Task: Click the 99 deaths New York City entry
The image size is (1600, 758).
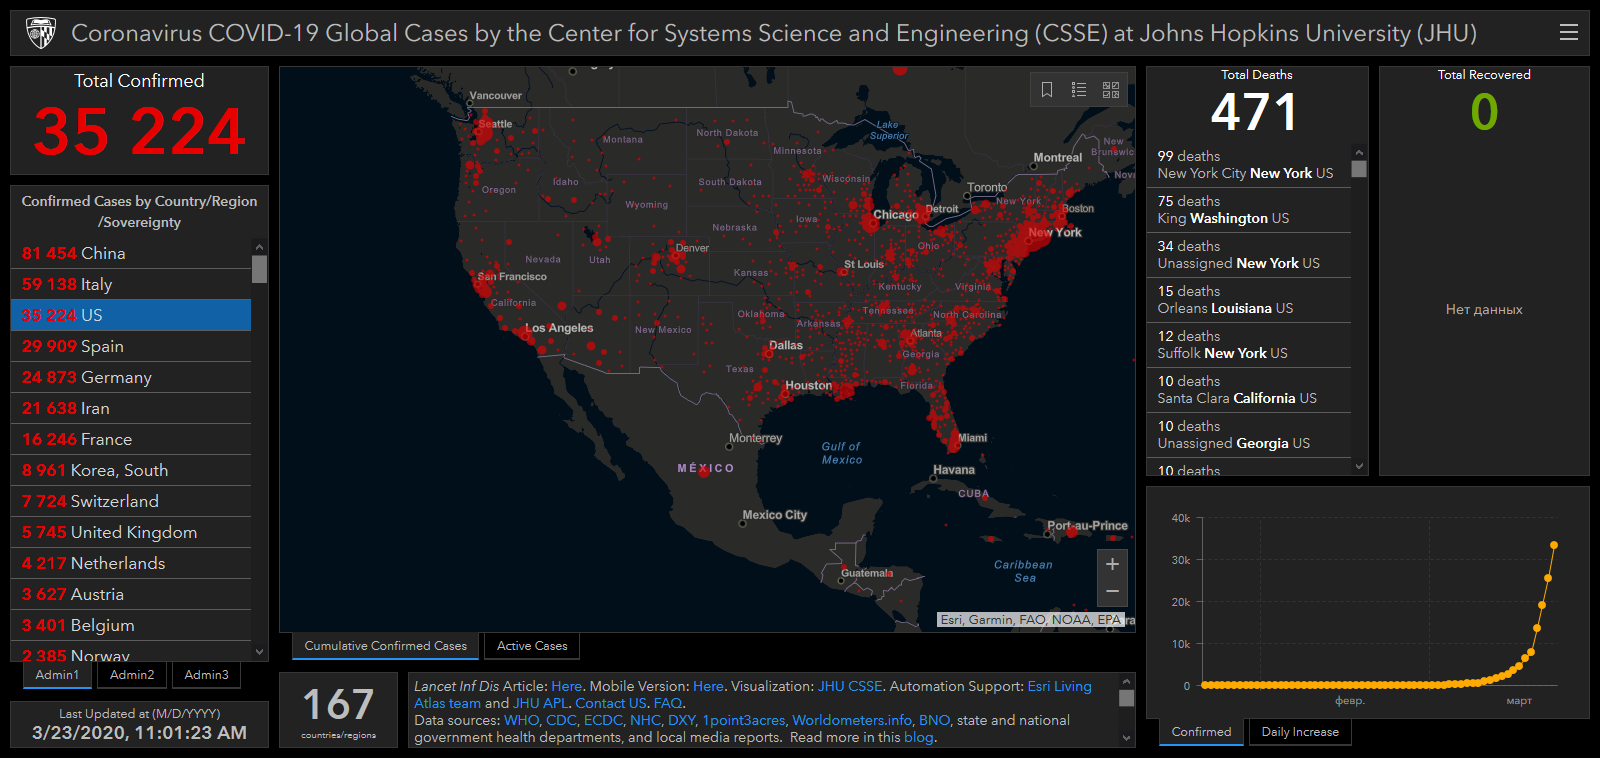Action: tap(1249, 165)
